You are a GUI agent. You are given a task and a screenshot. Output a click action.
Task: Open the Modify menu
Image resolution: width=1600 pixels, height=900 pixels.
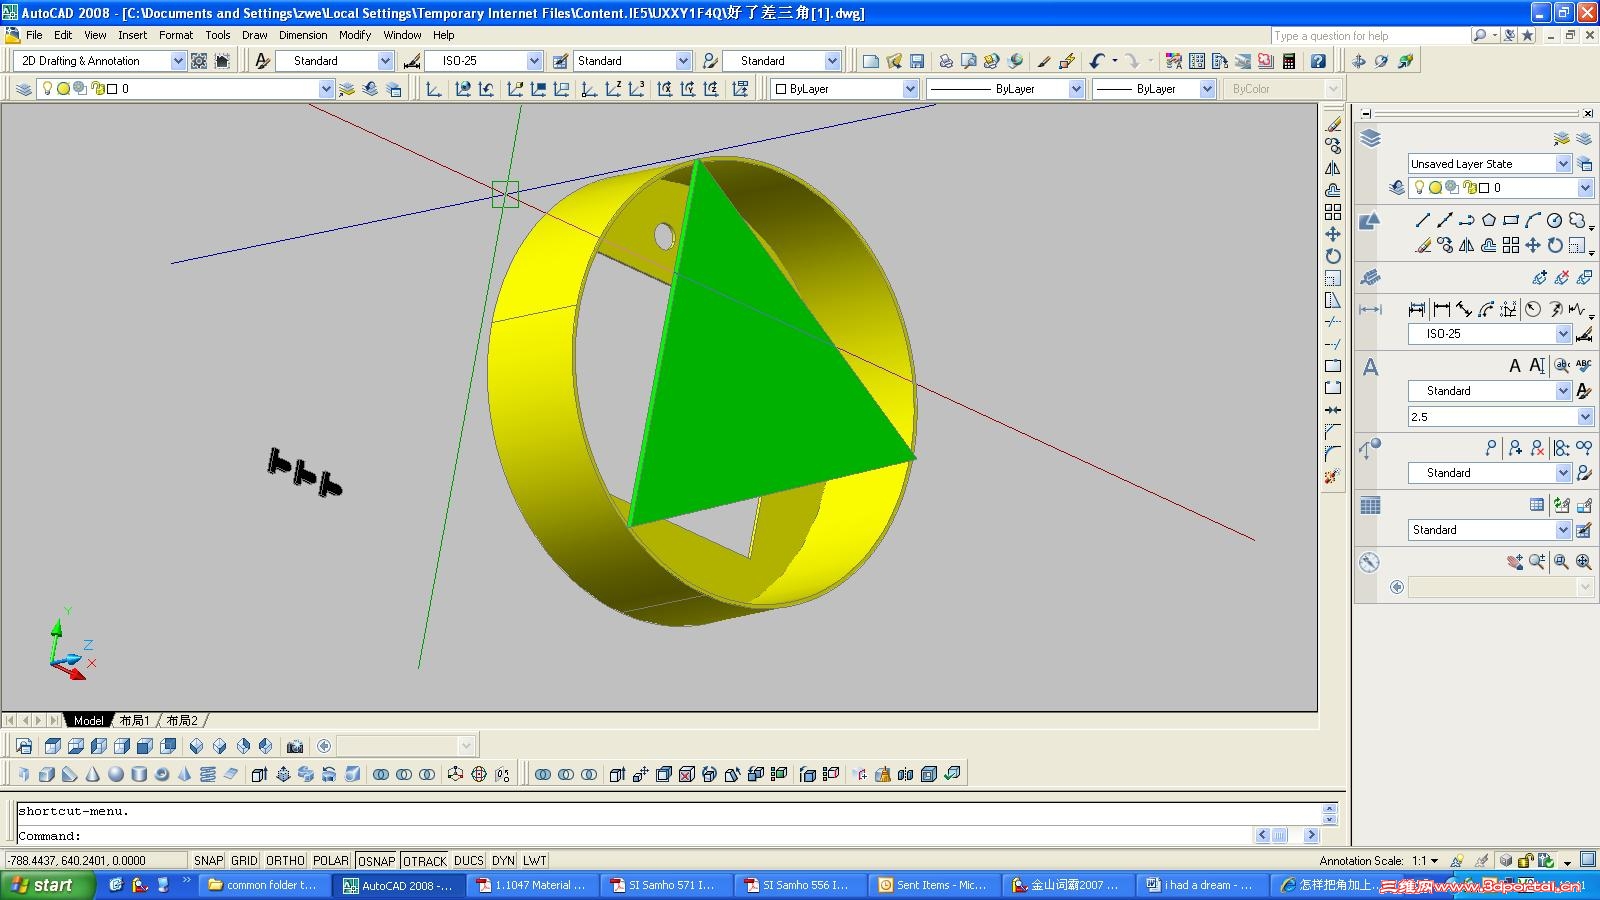tap(355, 35)
